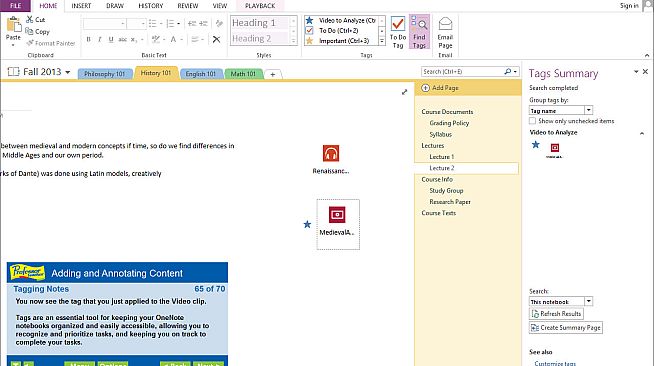Expand the Styles gallery
The height and width of the screenshot is (366, 654).
point(293,41)
